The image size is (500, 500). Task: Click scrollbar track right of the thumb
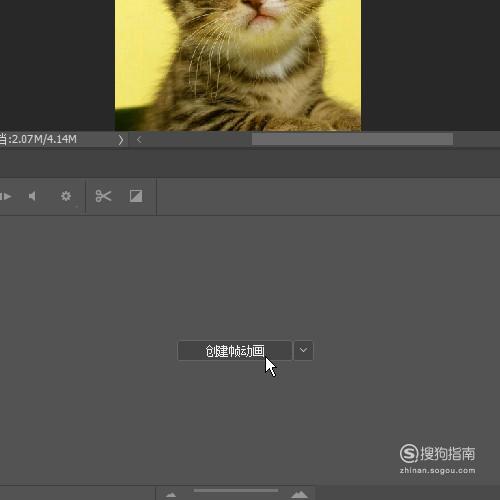click(476, 139)
